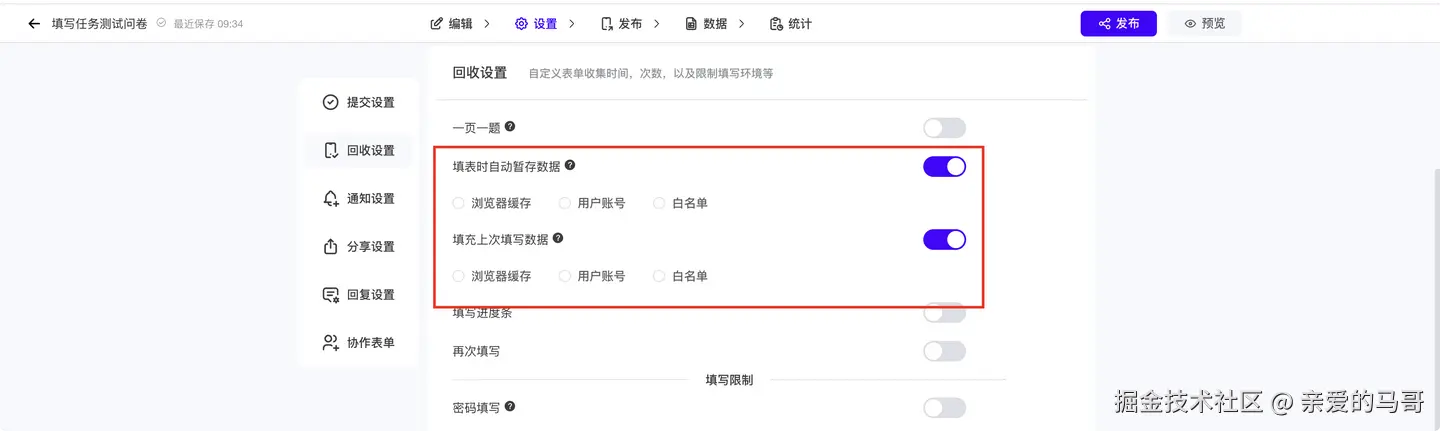Click help icon beside 密码填写
1440x431 pixels.
coord(510,407)
